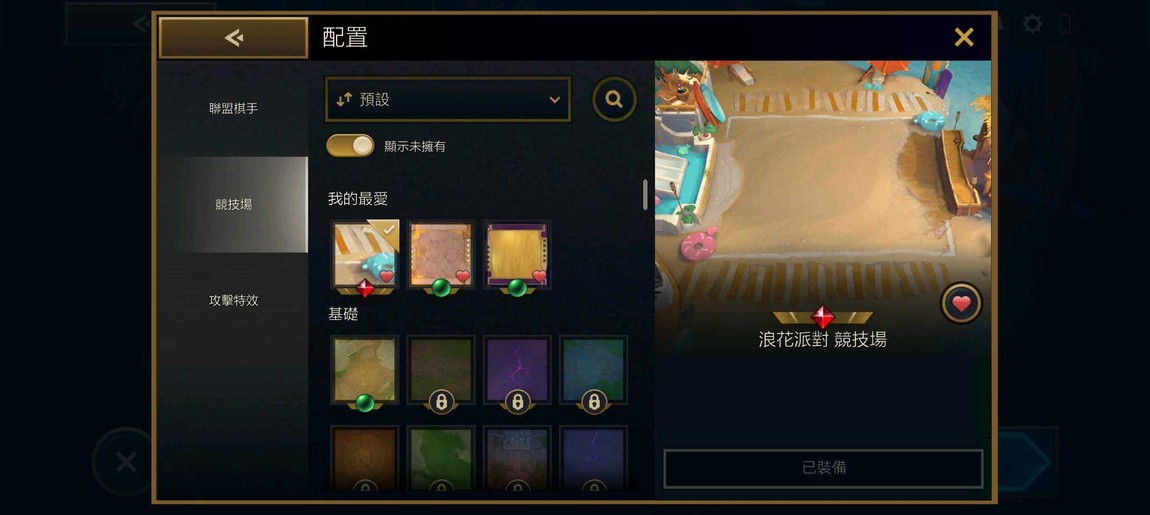Expand the dropdown chevron arrow
The height and width of the screenshot is (515, 1150).
click(x=554, y=100)
